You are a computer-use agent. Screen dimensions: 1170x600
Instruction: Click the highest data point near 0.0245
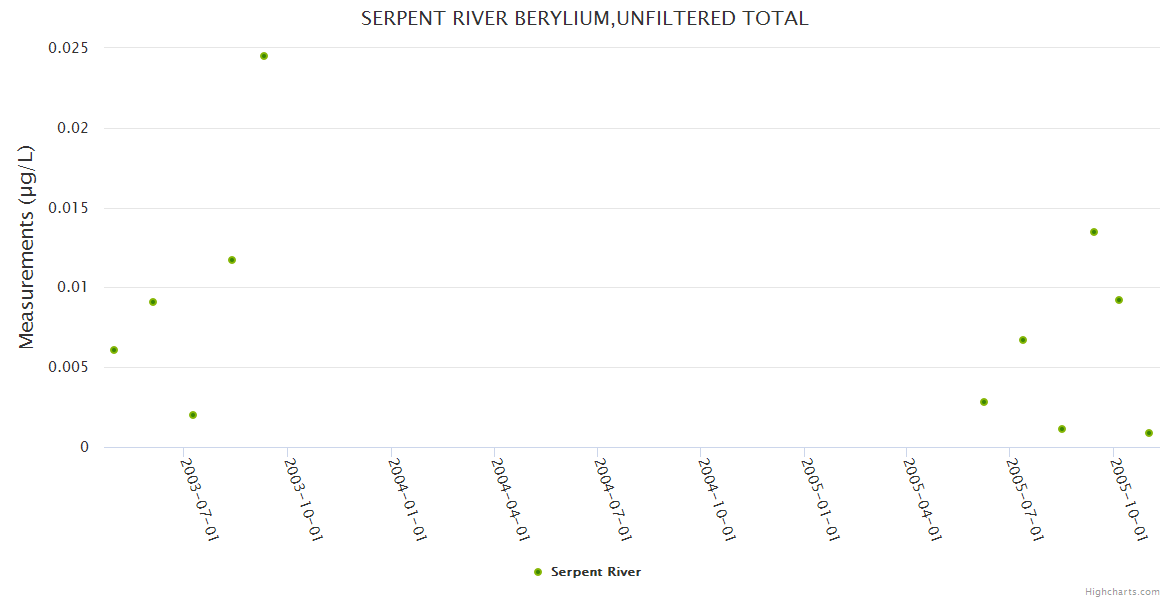coord(264,56)
